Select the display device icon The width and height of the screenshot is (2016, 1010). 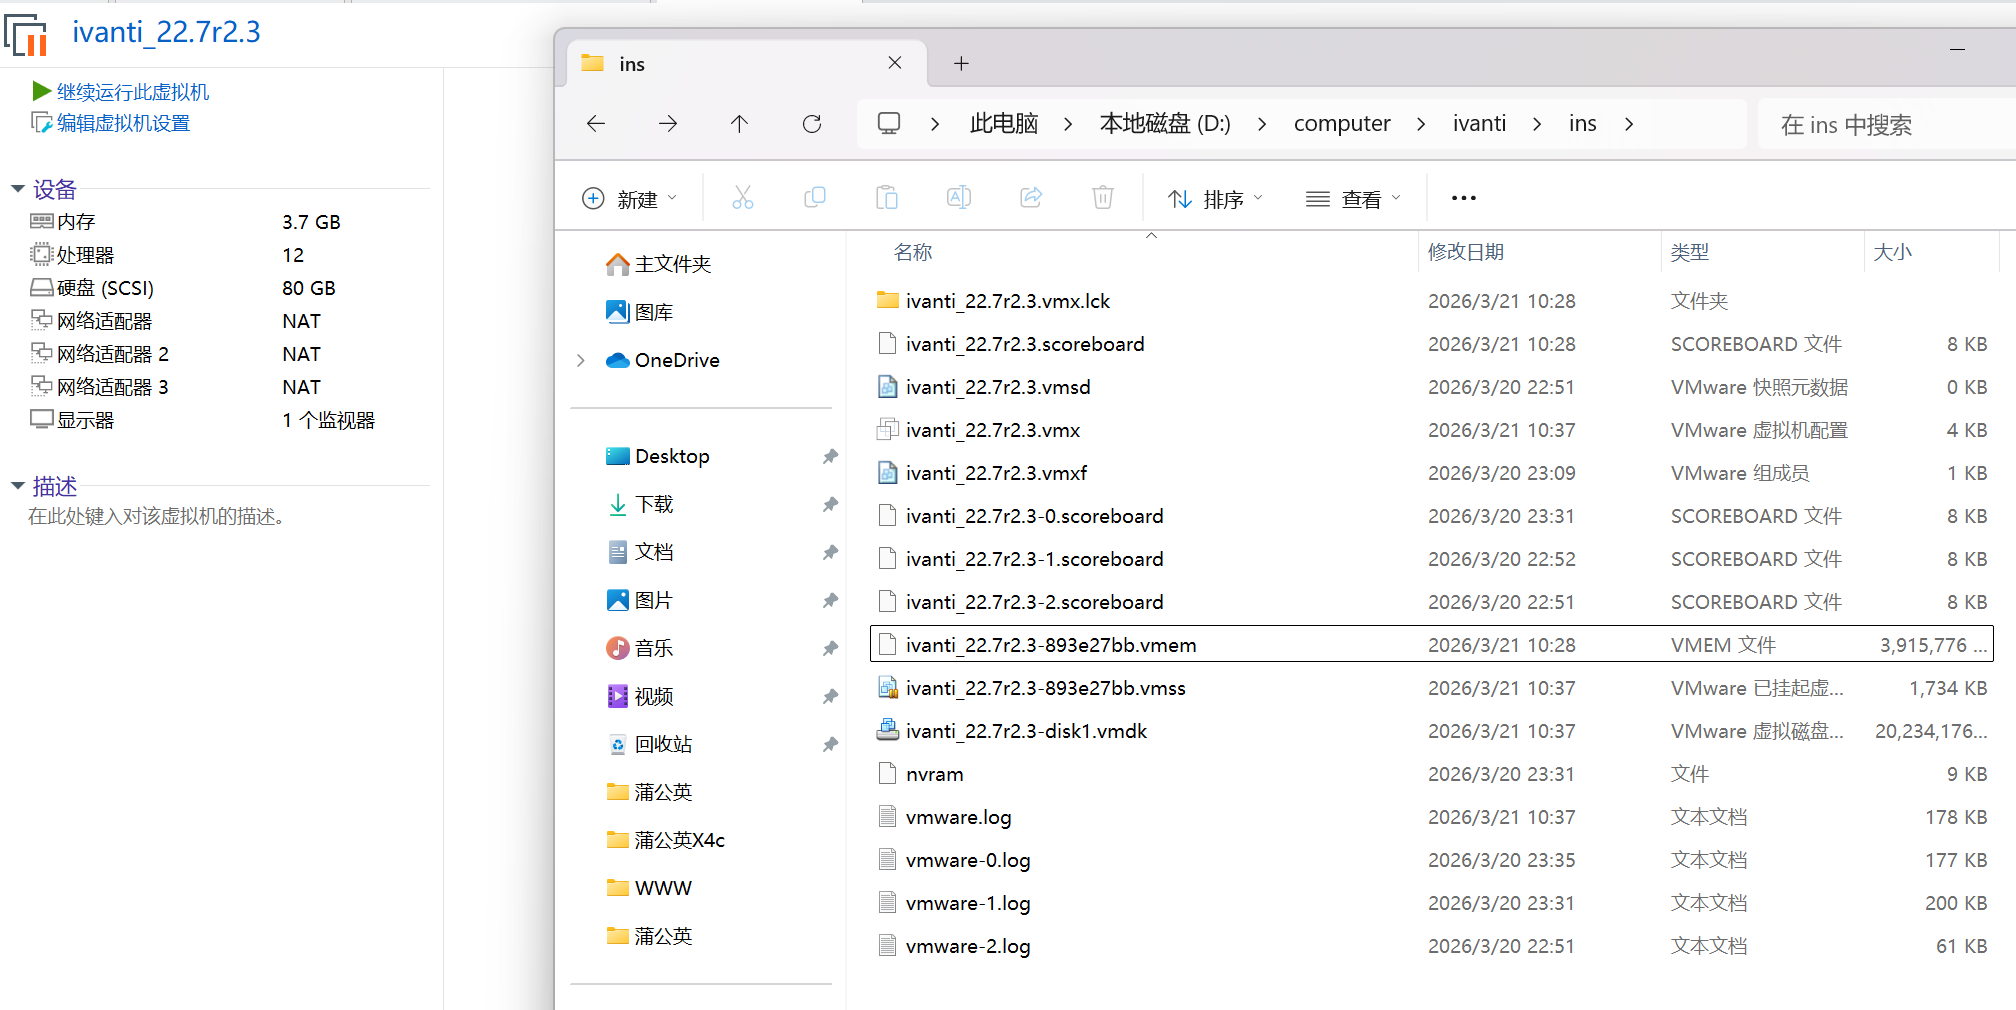[x=42, y=420]
